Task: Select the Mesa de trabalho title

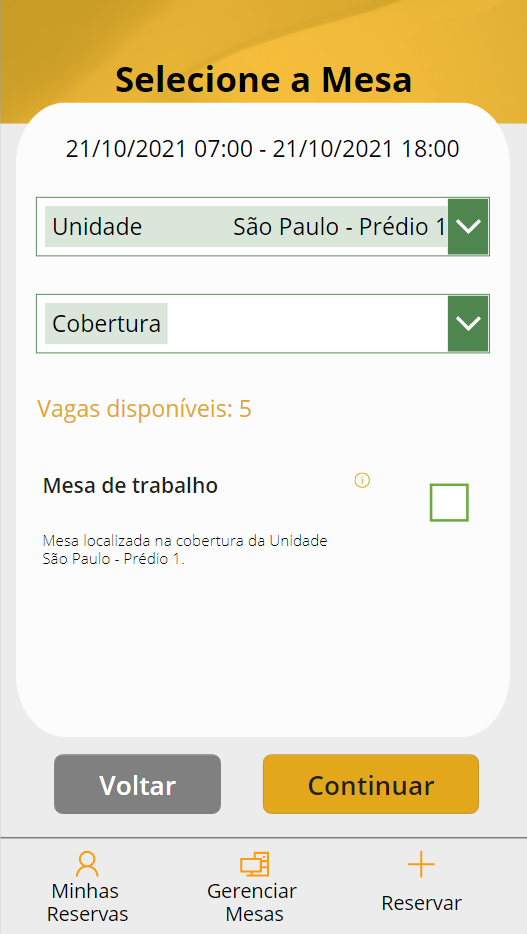Action: click(130, 486)
